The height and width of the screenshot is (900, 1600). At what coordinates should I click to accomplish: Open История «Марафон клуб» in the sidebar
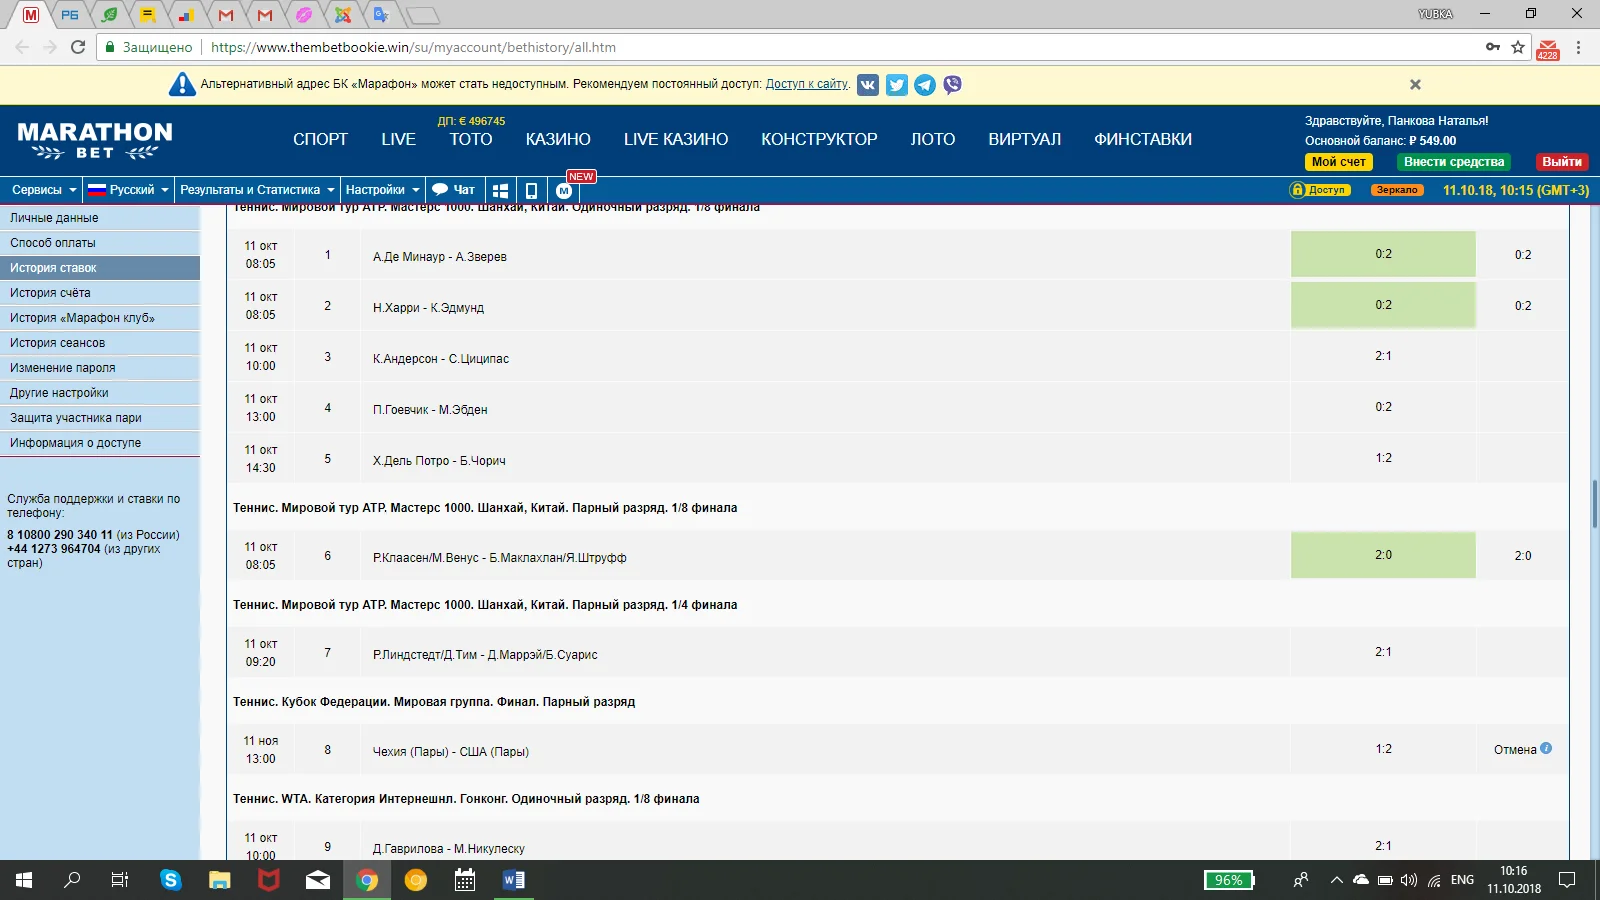click(100, 318)
